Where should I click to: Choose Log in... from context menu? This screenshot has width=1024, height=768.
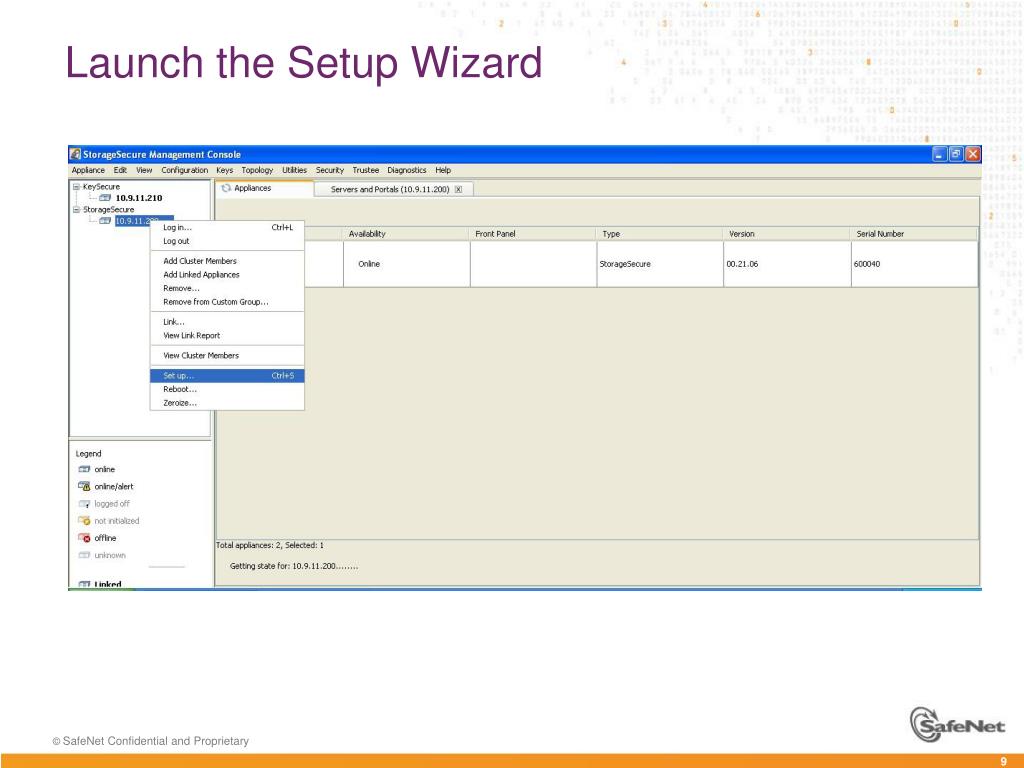(x=227, y=227)
